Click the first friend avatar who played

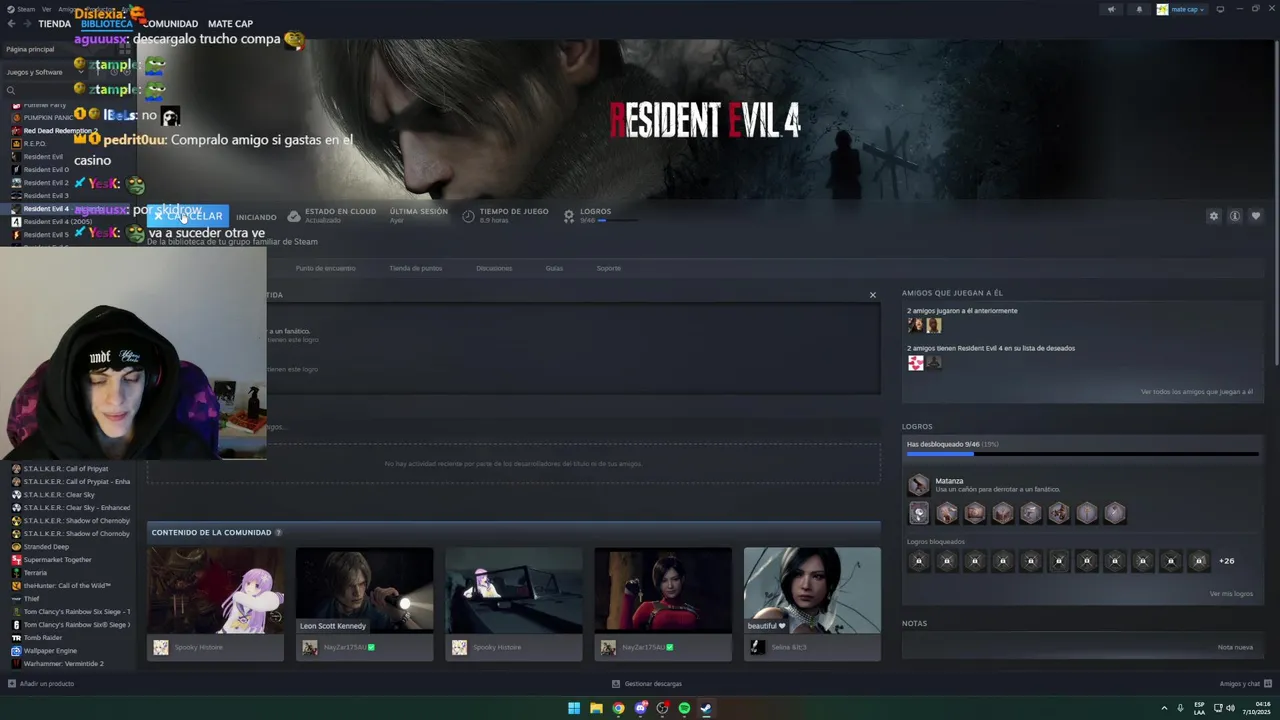[x=915, y=325]
